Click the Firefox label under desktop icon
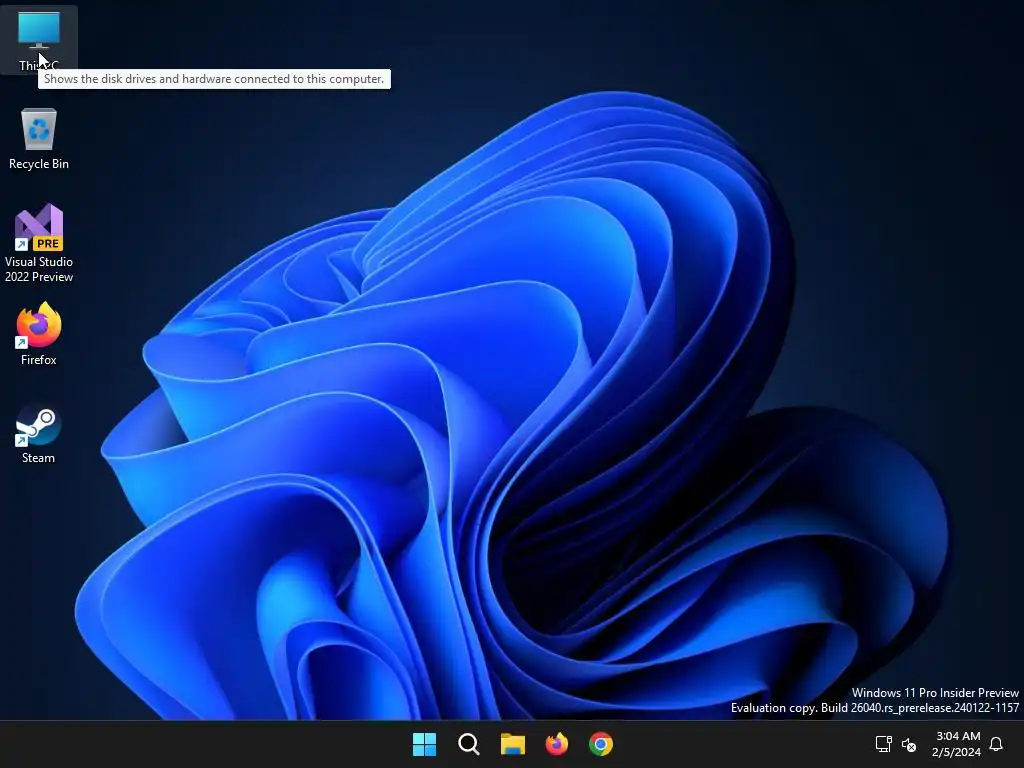Image resolution: width=1024 pixels, height=768 pixels. (x=39, y=360)
